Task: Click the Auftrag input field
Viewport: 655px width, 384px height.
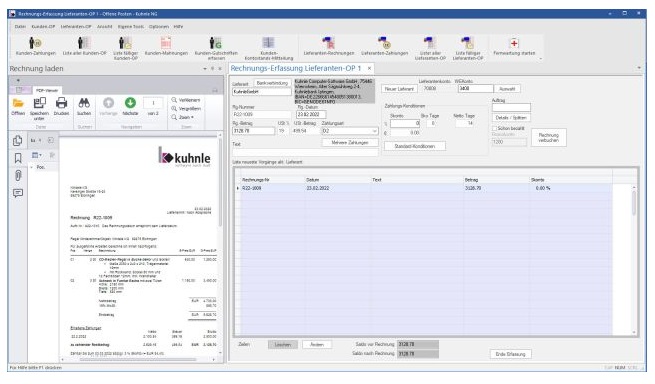Action: click(x=511, y=107)
